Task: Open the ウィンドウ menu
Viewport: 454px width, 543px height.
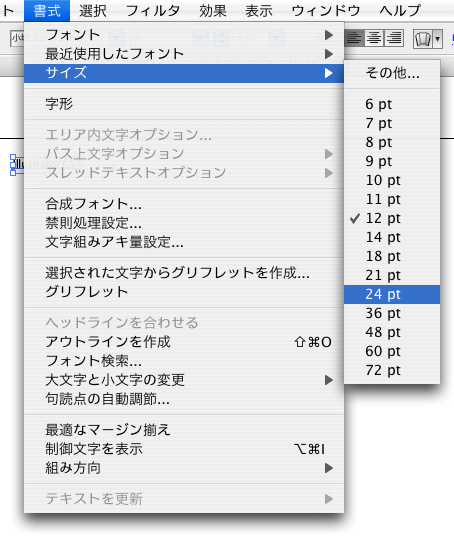Action: pyautogui.click(x=326, y=11)
